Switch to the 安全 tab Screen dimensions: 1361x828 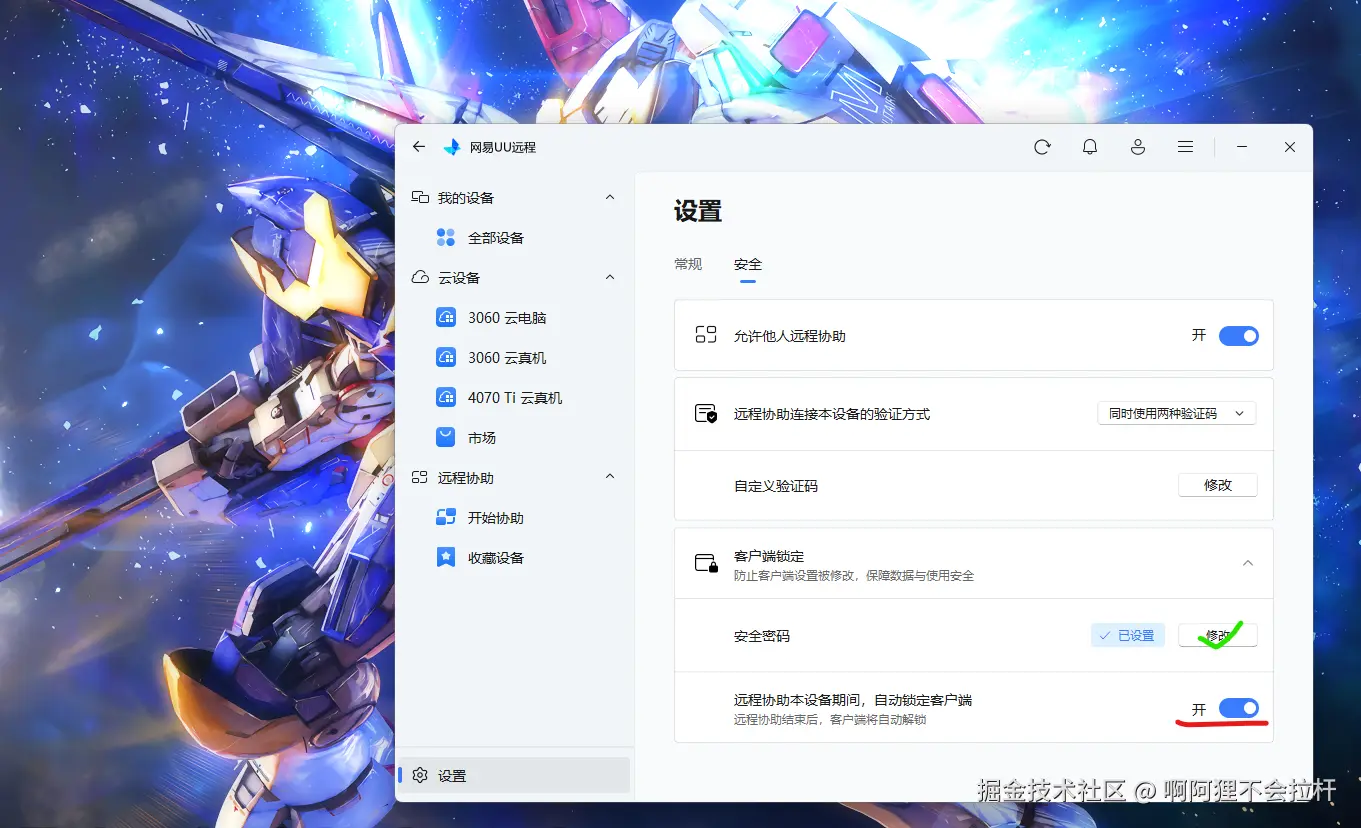tap(748, 265)
